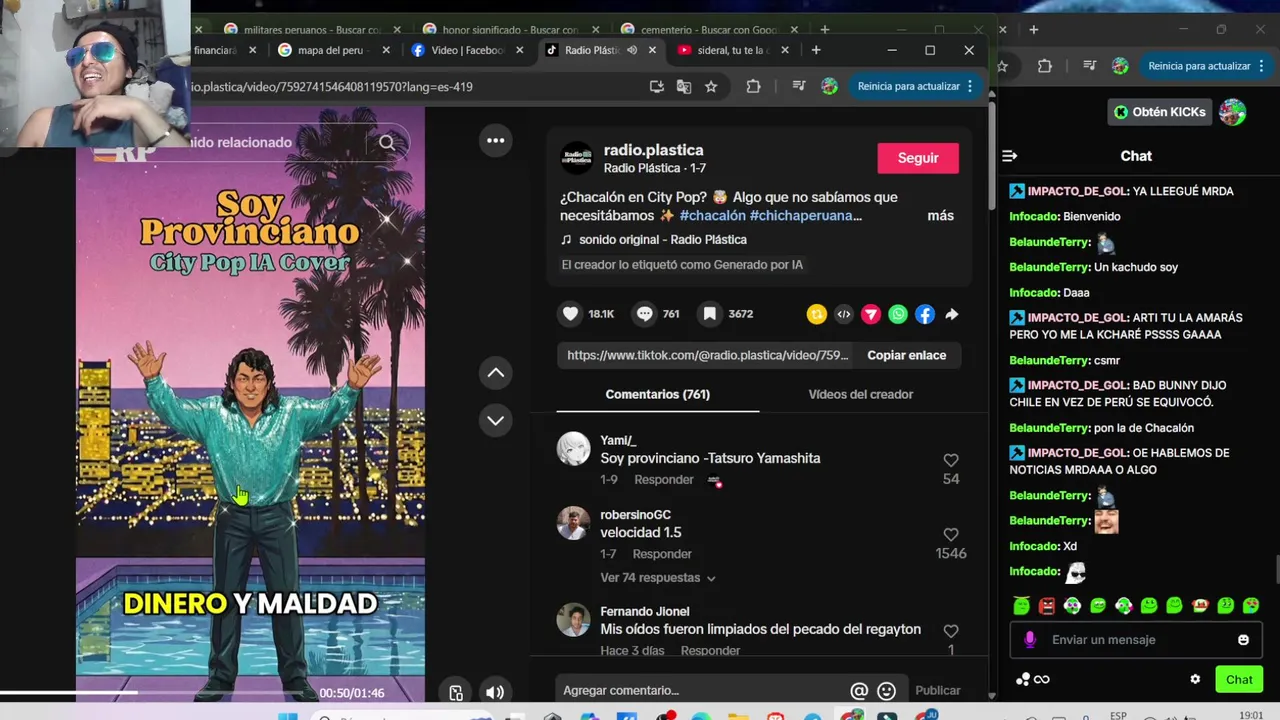The image size is (1280, 720).
Task: Mute tab audio on Radio Plástica tab
Action: click(x=632, y=50)
